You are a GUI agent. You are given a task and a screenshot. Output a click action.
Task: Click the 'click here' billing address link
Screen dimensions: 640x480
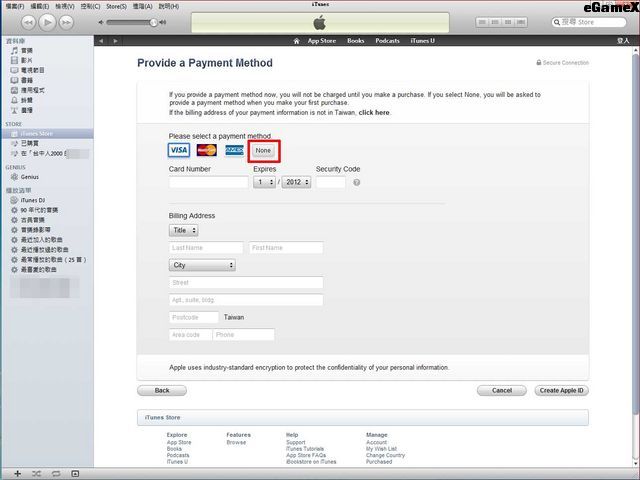[x=374, y=113]
